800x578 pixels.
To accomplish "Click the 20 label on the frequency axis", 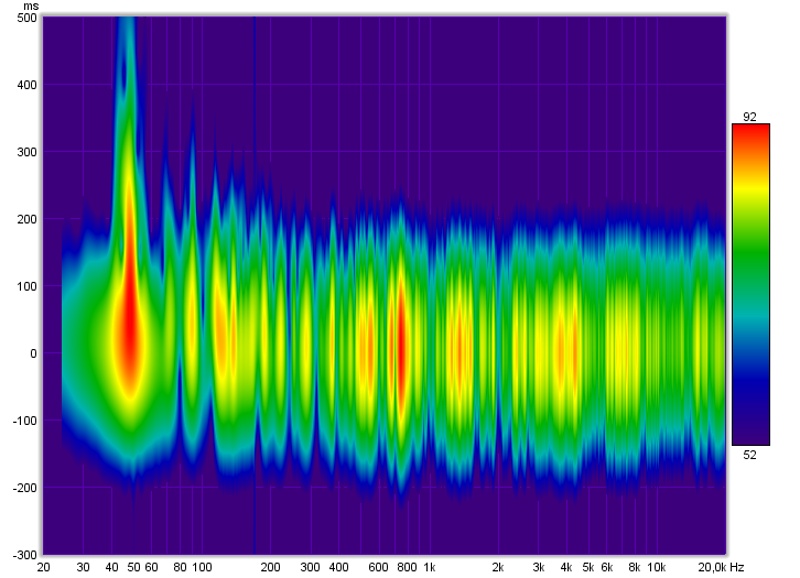I will click(x=43, y=567).
